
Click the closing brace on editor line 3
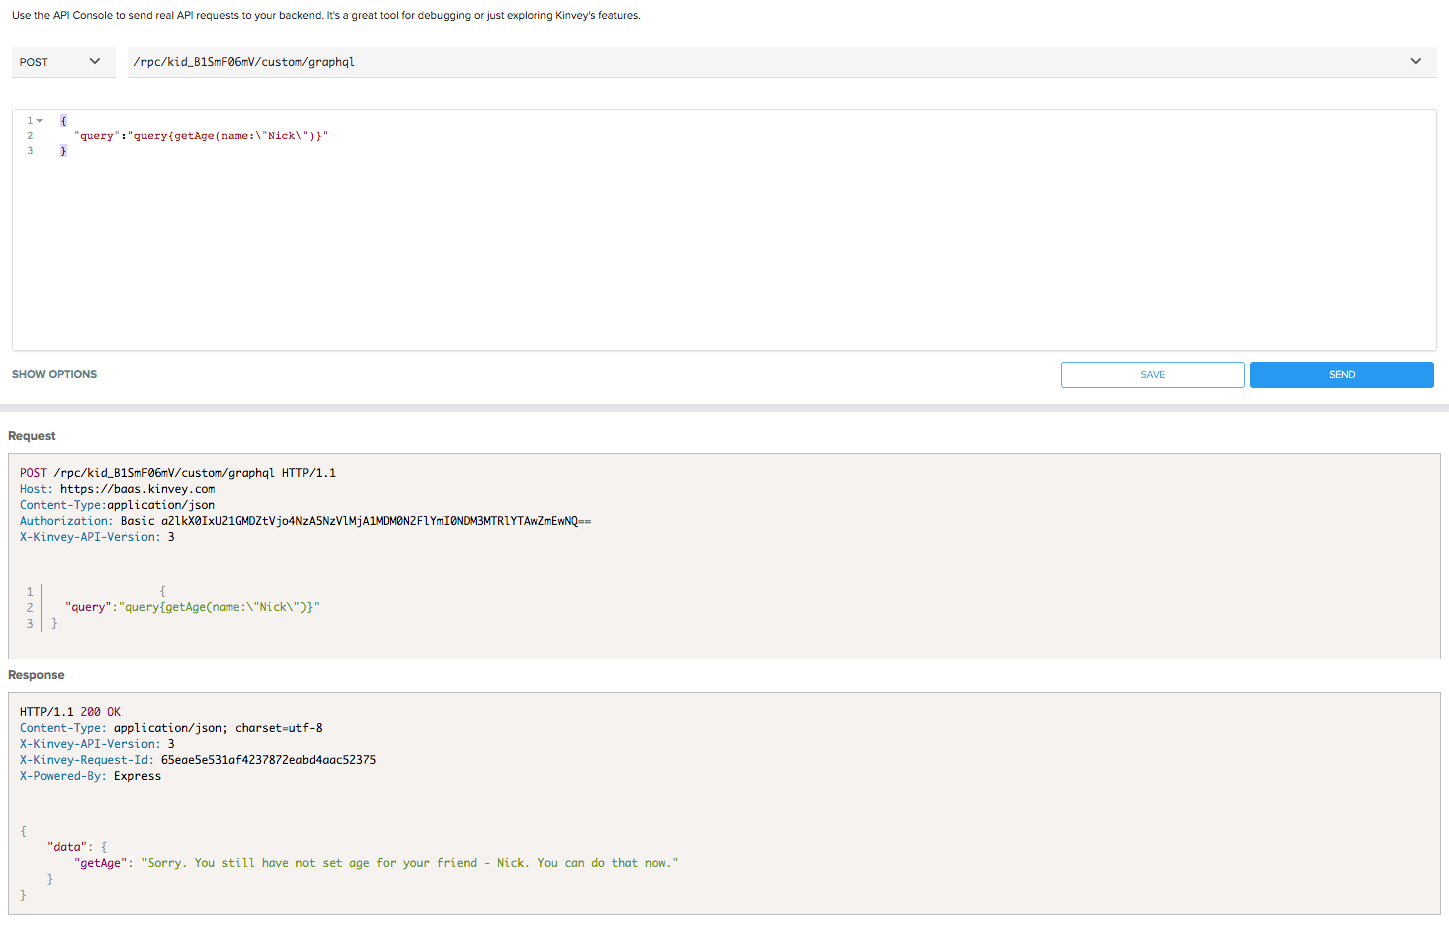(63, 151)
